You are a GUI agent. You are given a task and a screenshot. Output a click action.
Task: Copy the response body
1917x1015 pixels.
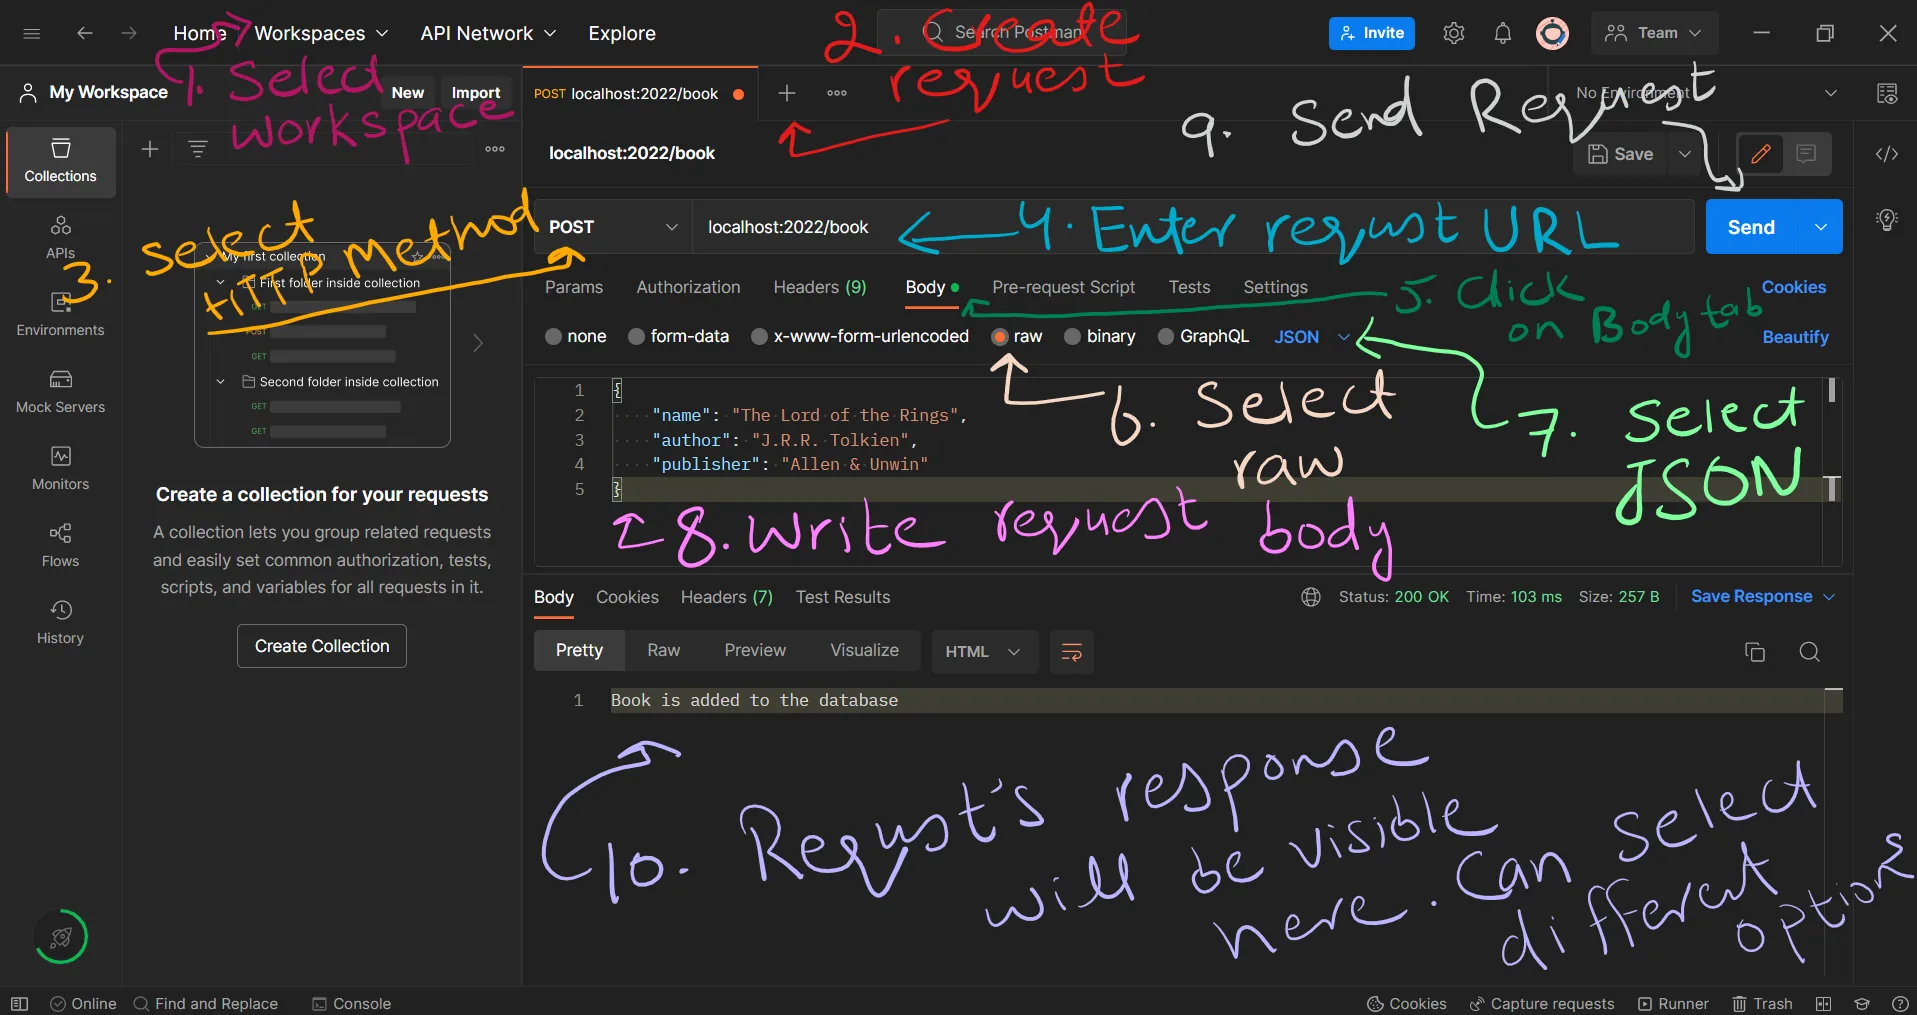(x=1754, y=652)
